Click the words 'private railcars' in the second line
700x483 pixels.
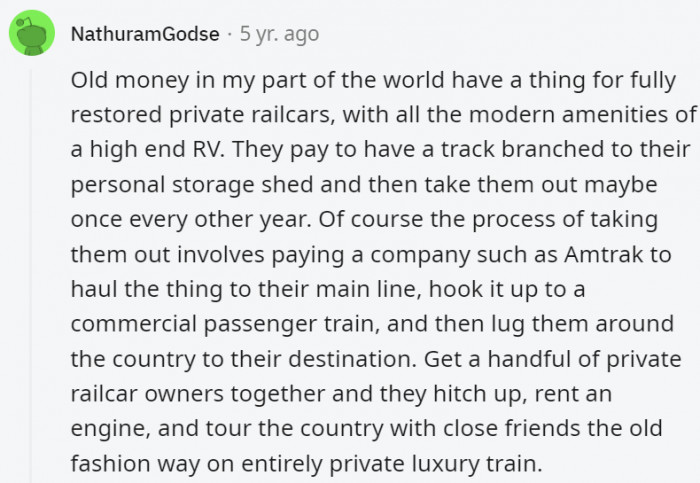point(252,115)
